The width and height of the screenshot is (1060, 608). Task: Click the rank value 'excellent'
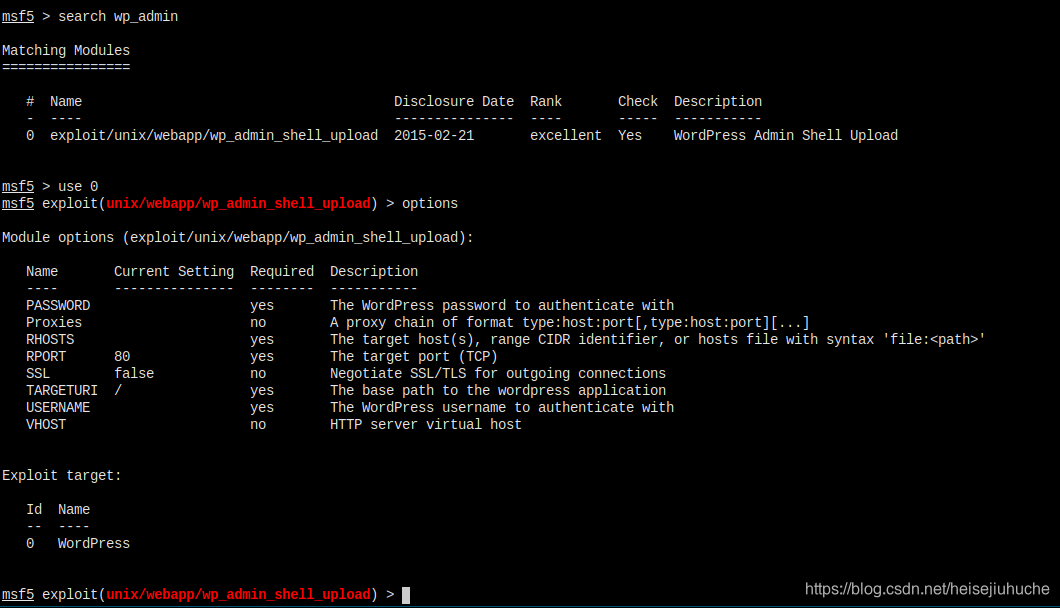566,136
